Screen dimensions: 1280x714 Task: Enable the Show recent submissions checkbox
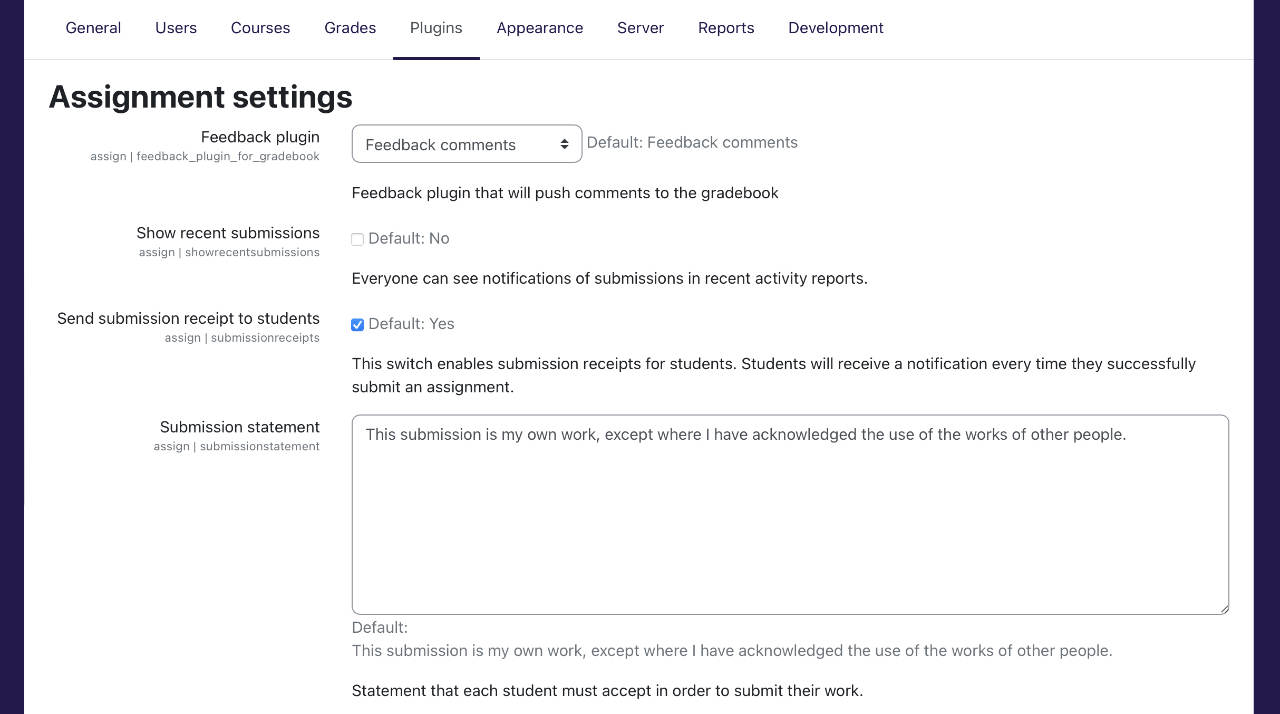coord(358,239)
